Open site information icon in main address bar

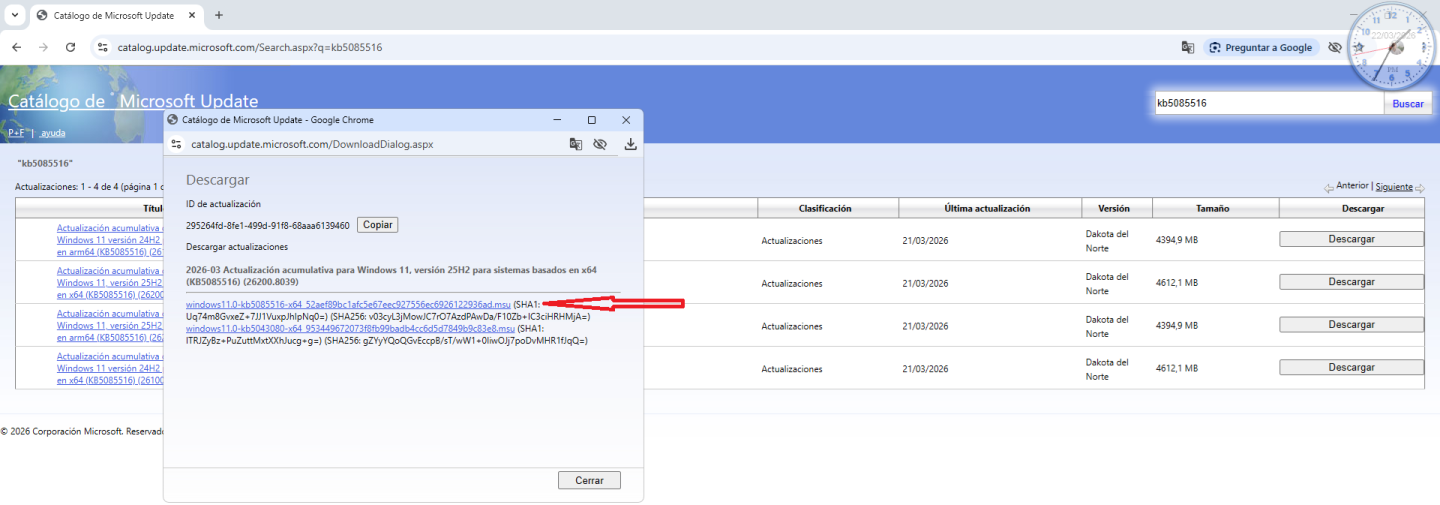pos(101,47)
